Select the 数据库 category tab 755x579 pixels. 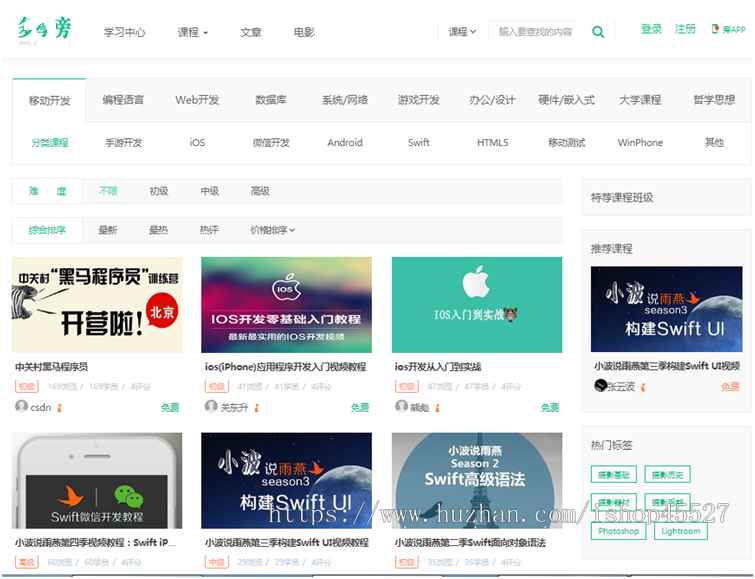point(271,100)
